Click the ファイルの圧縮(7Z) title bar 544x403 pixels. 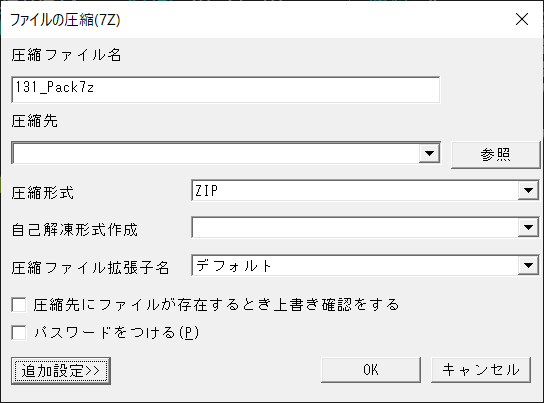click(257, 19)
